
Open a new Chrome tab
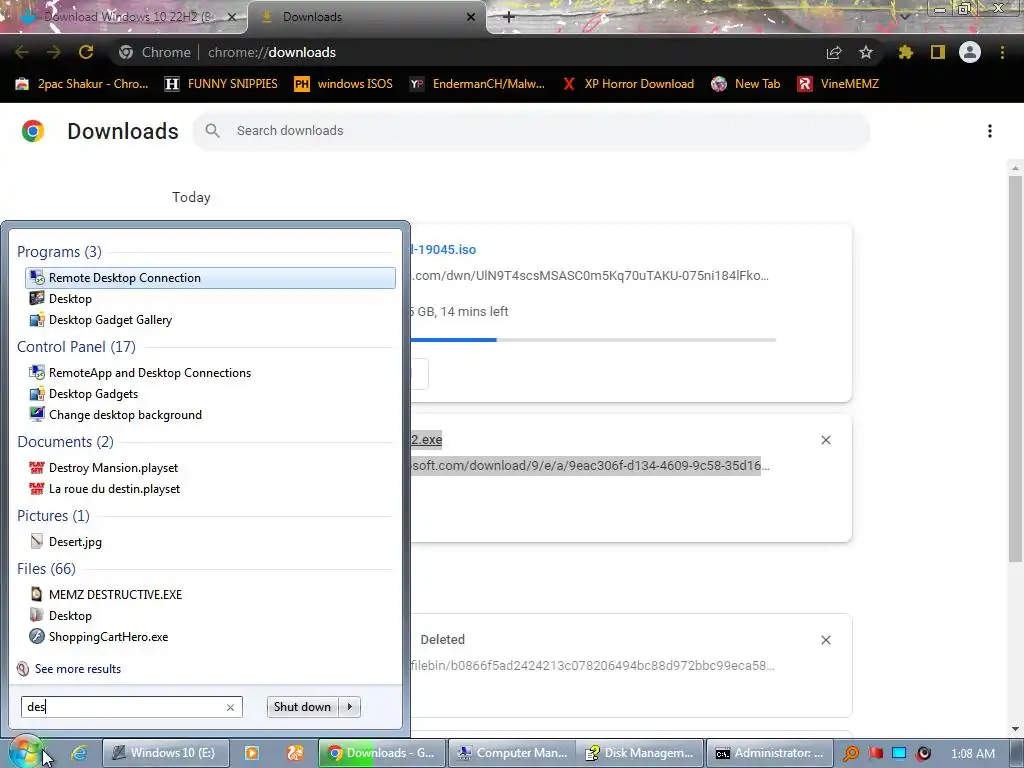(509, 17)
